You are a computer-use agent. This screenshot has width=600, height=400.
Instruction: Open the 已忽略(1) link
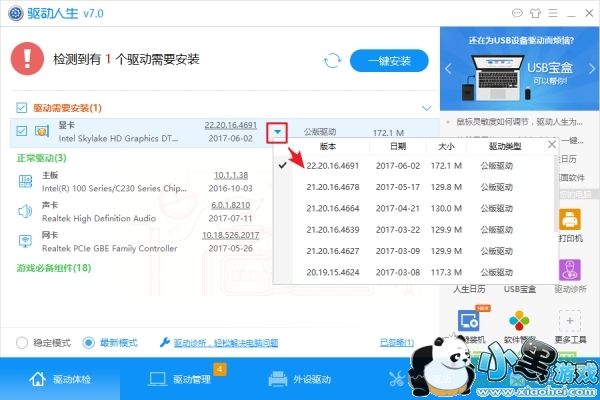point(397,342)
